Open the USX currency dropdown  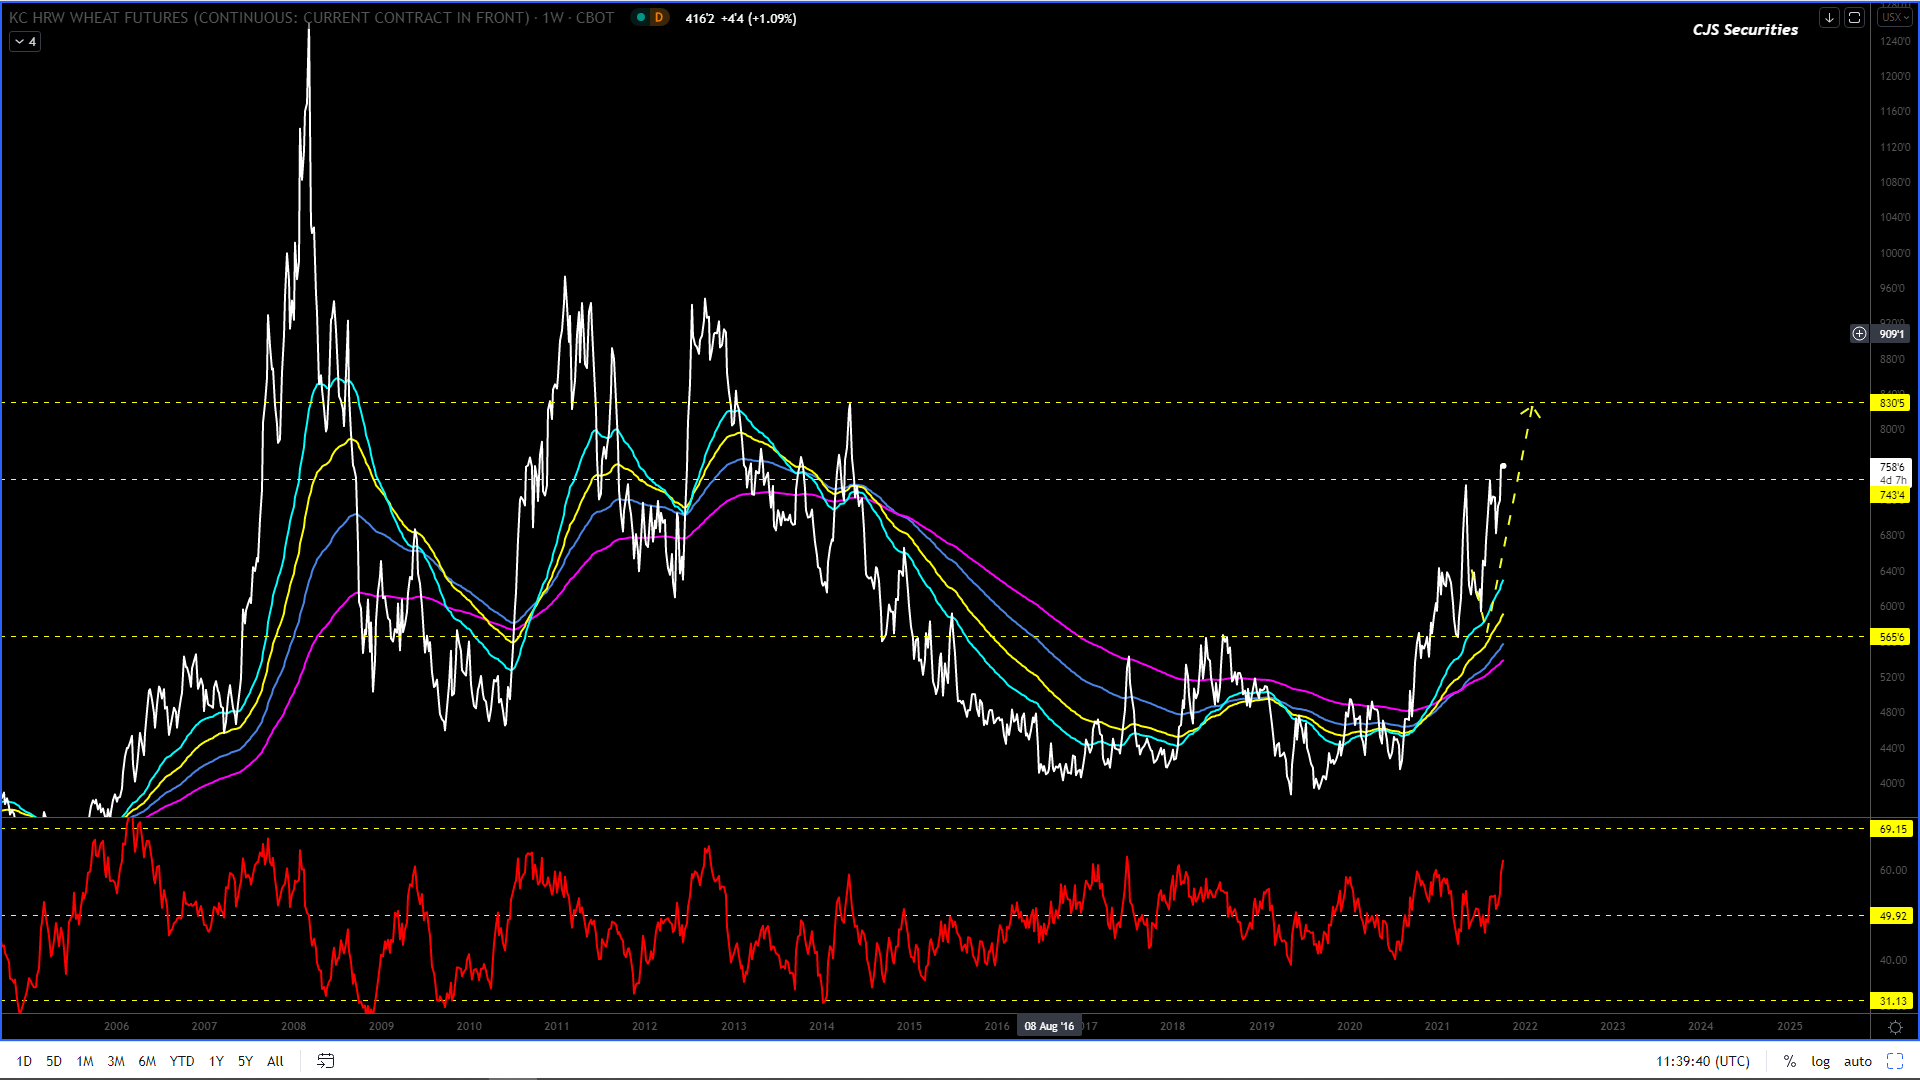pyautogui.click(x=1894, y=17)
